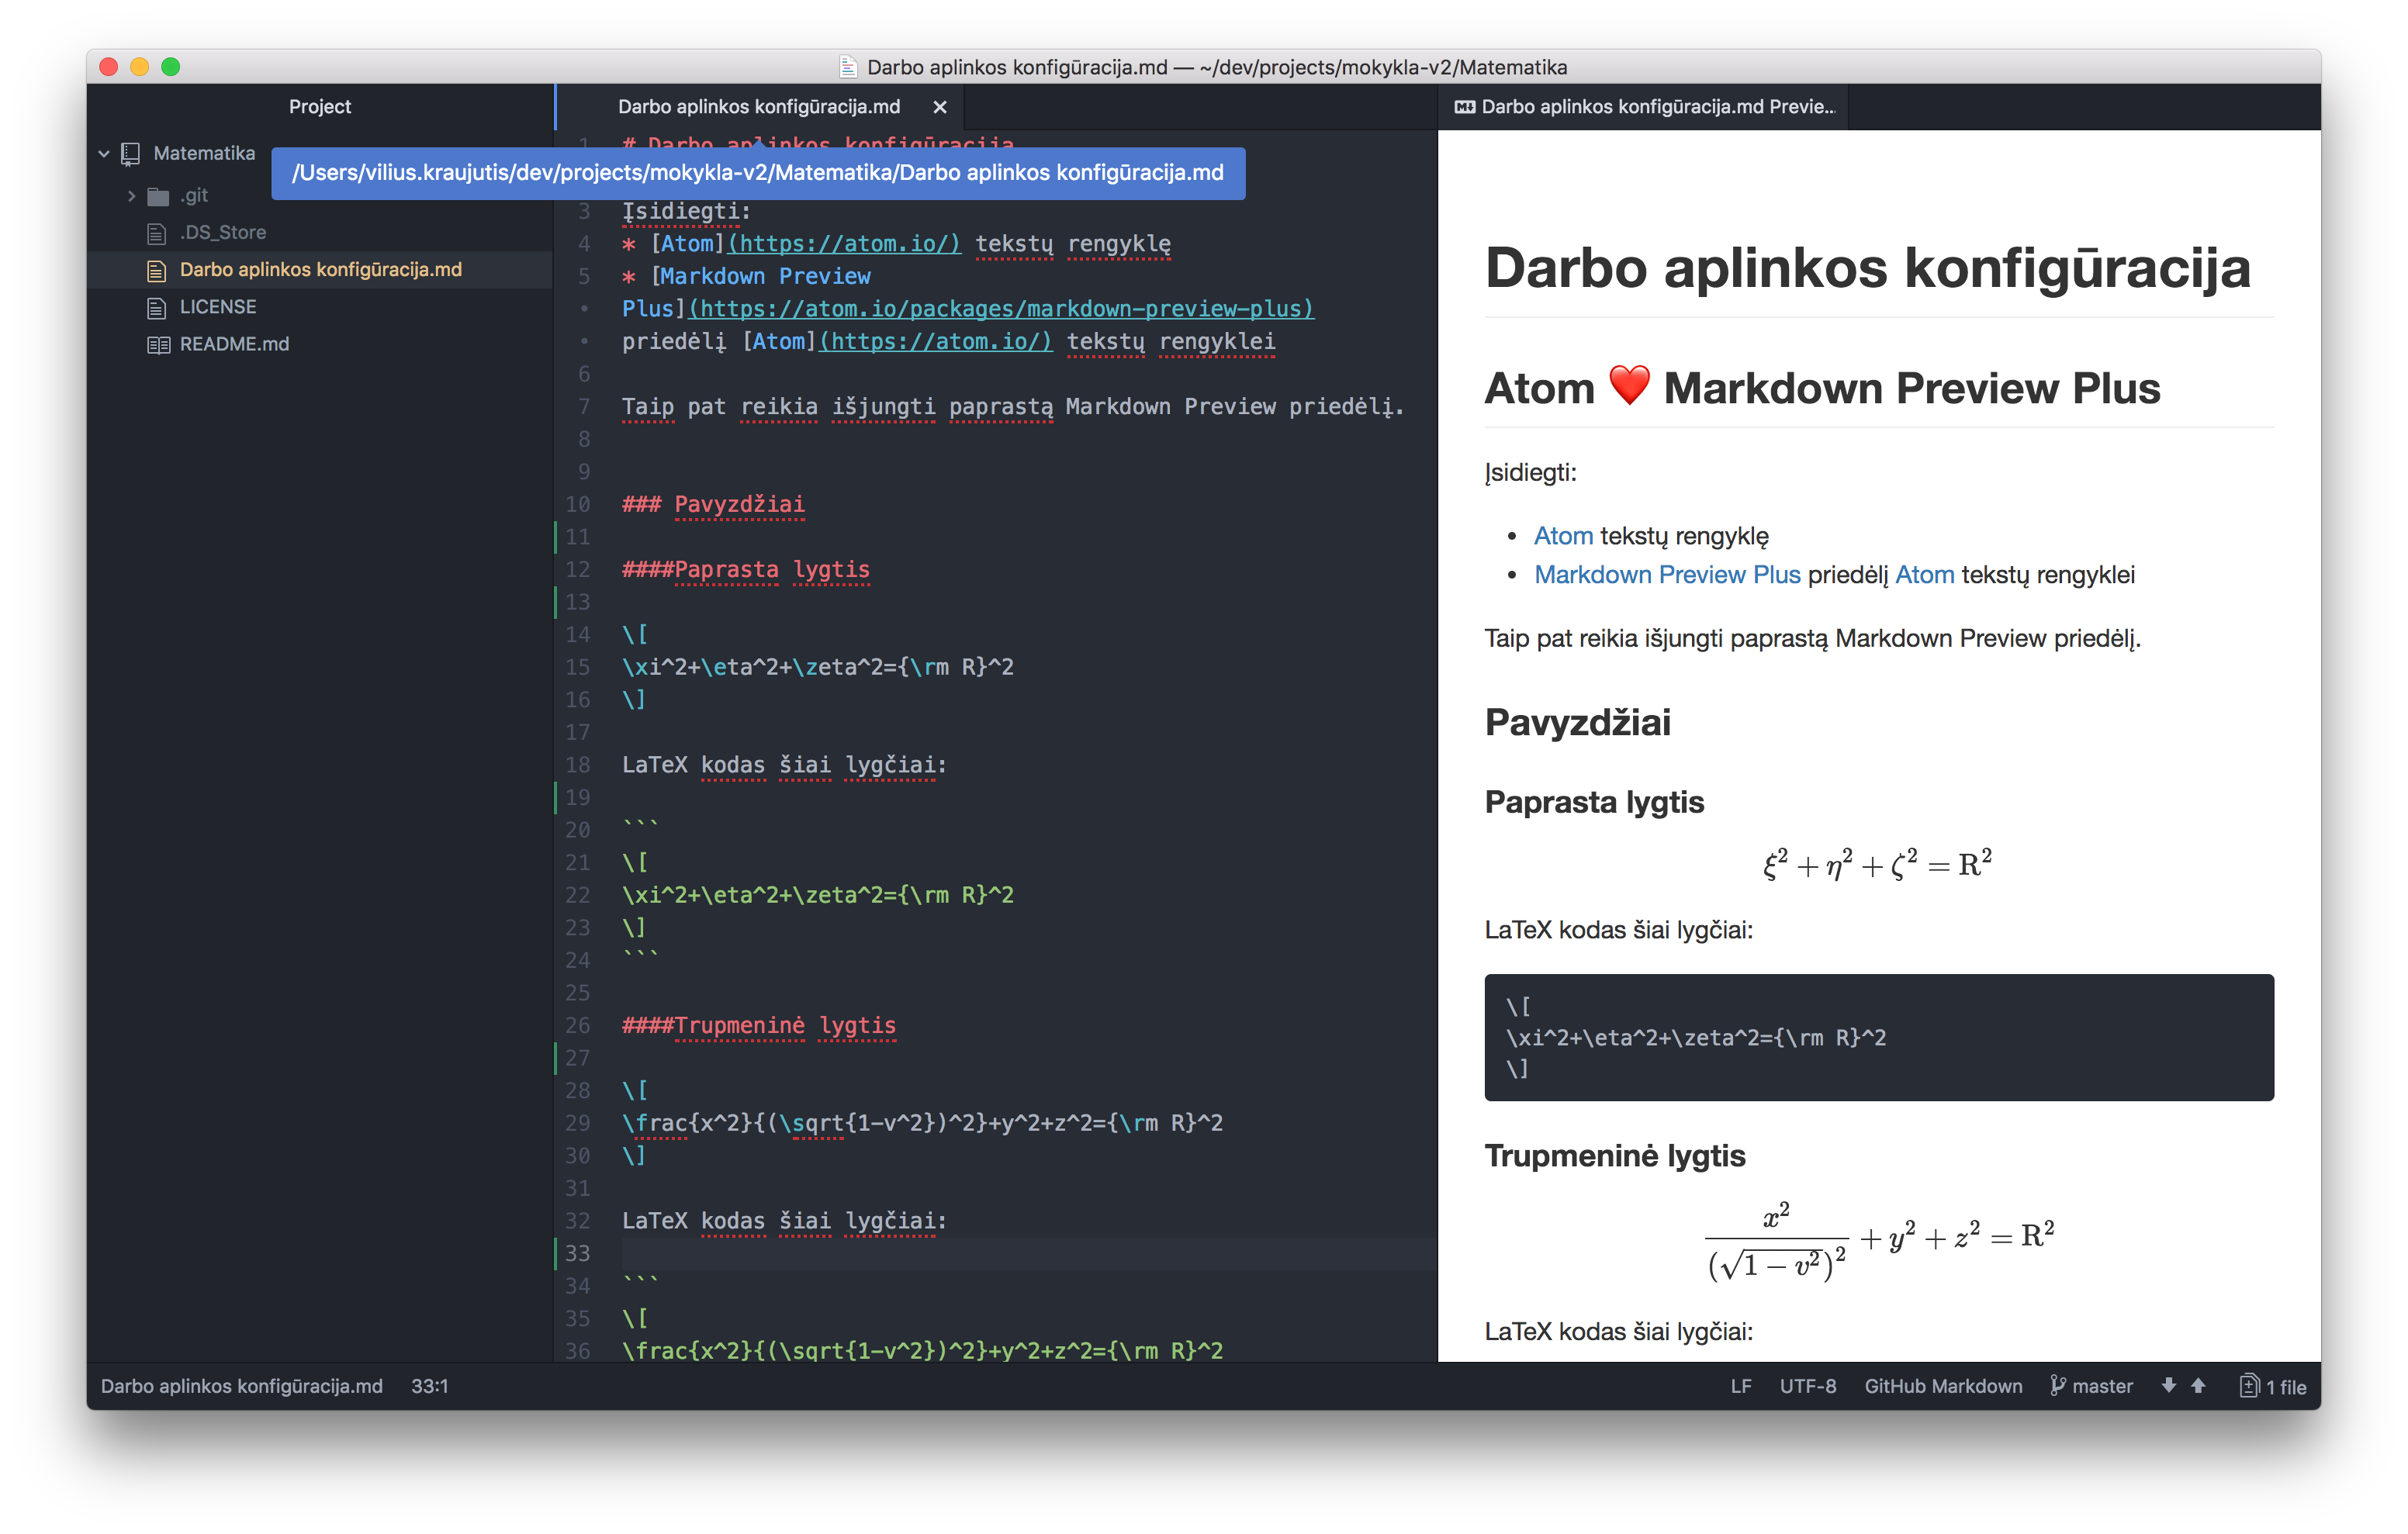The image size is (2408, 1534).
Task: Close the Darbo aplinkos konfigūracija.md editor tab
Action: 940,107
